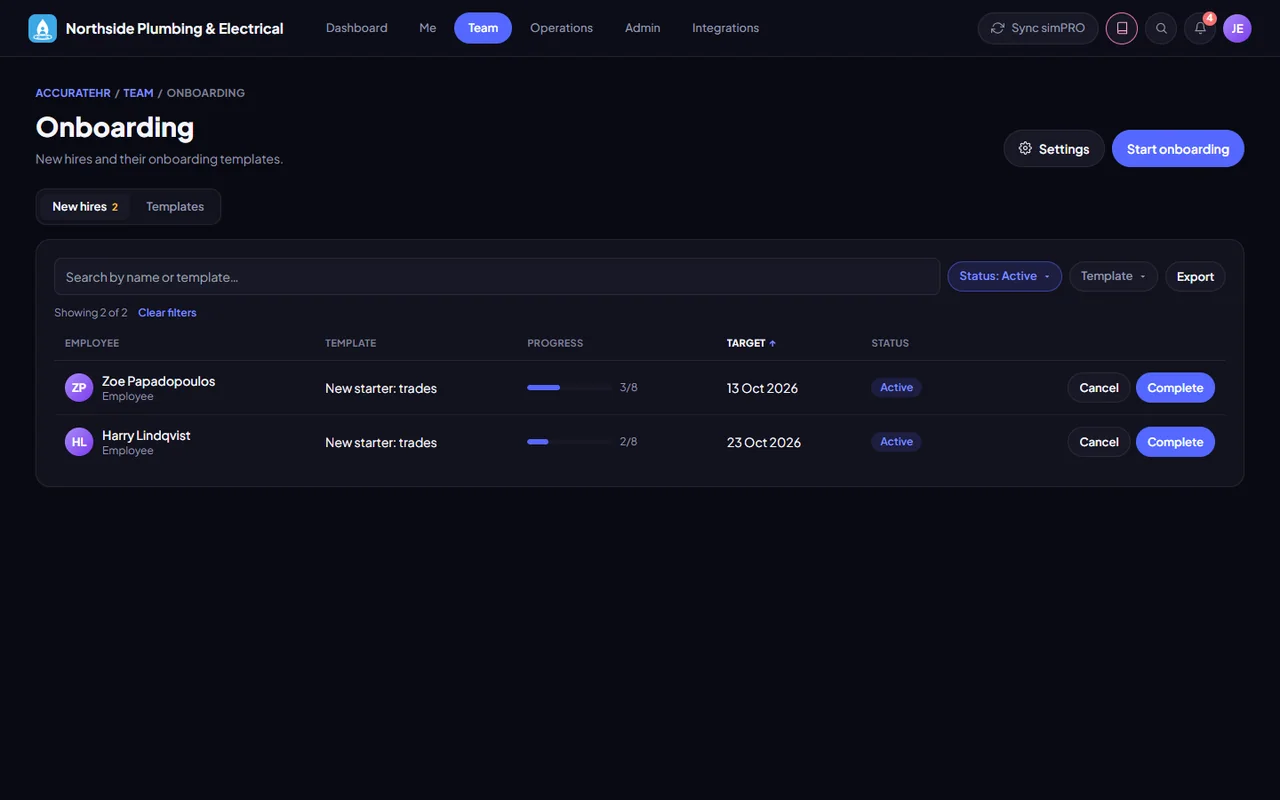The image size is (1280, 800).
Task: Open the book icon button in header
Action: (x=1122, y=28)
